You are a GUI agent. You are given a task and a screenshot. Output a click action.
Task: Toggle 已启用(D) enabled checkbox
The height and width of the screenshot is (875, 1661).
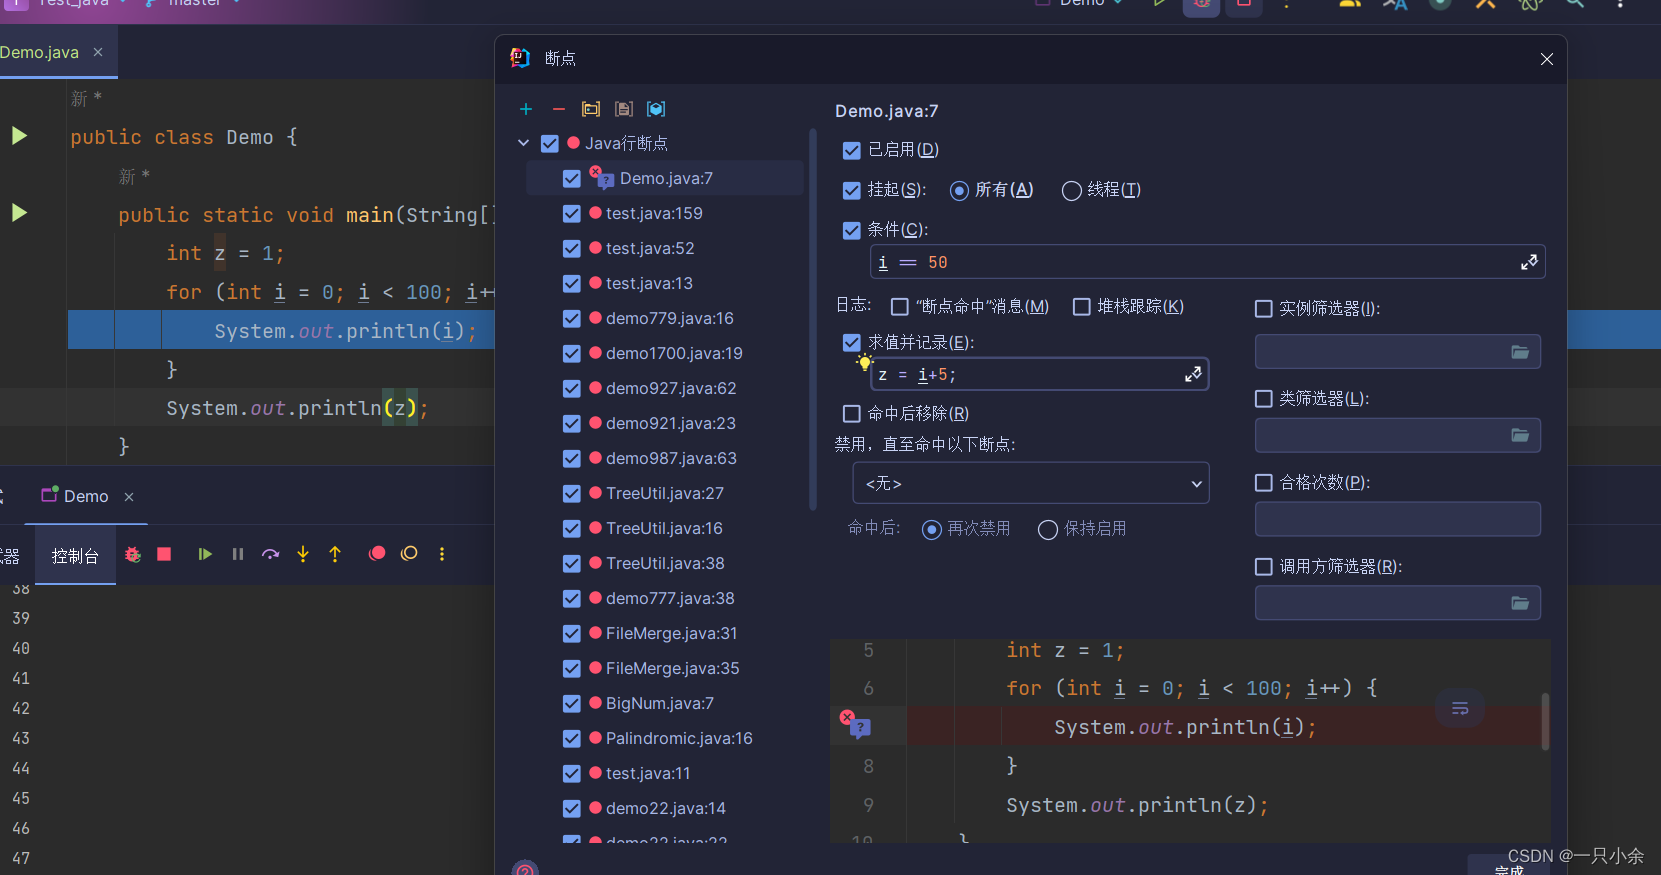pos(852,150)
